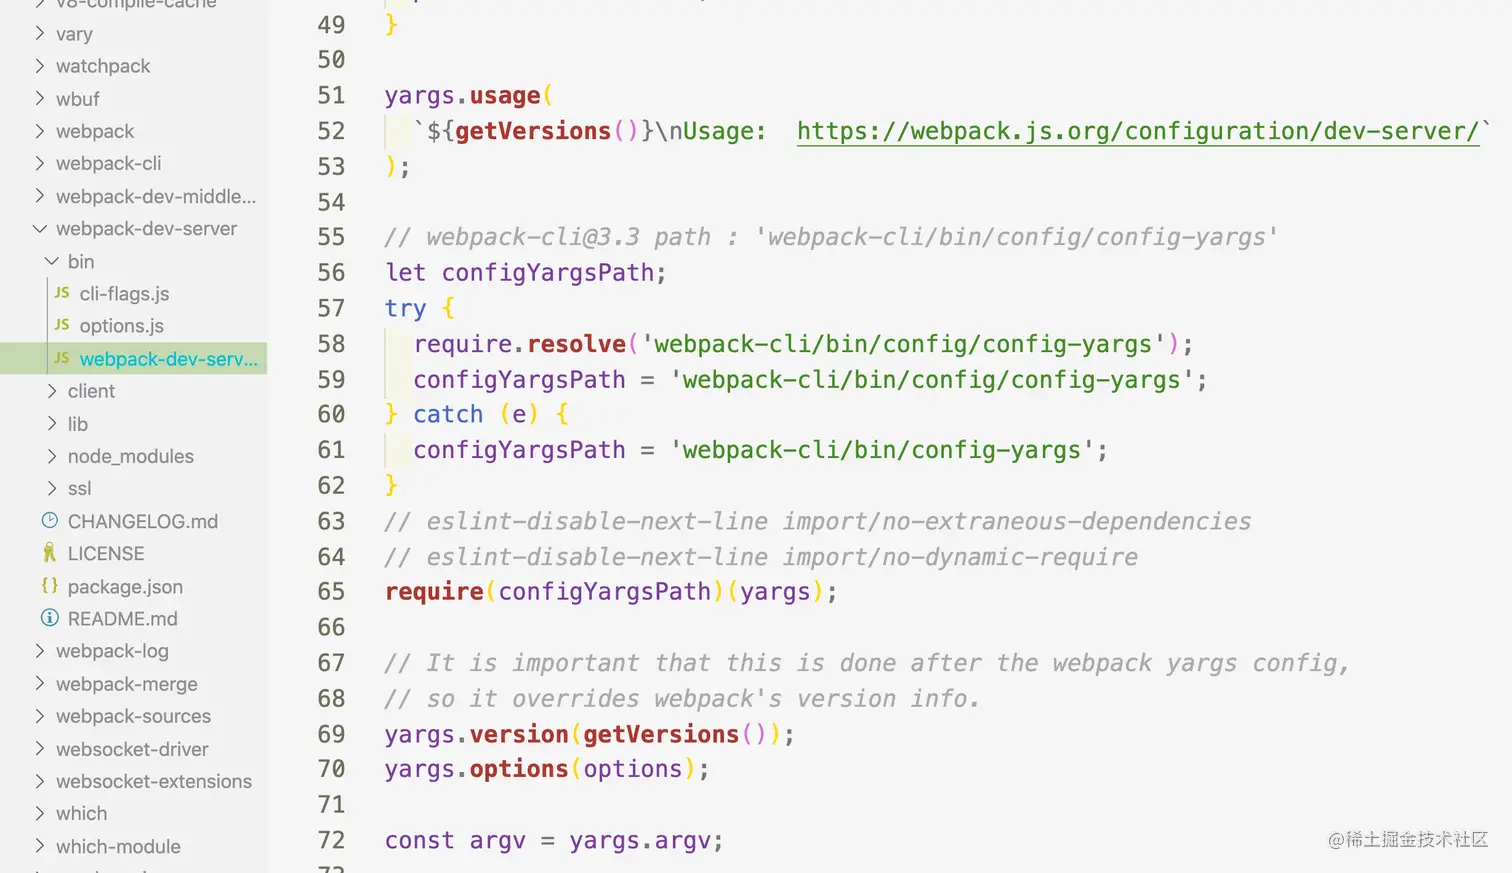Expand the websocket-extensions folder chevron
Viewport: 1512px width, 873px height.
(39, 781)
